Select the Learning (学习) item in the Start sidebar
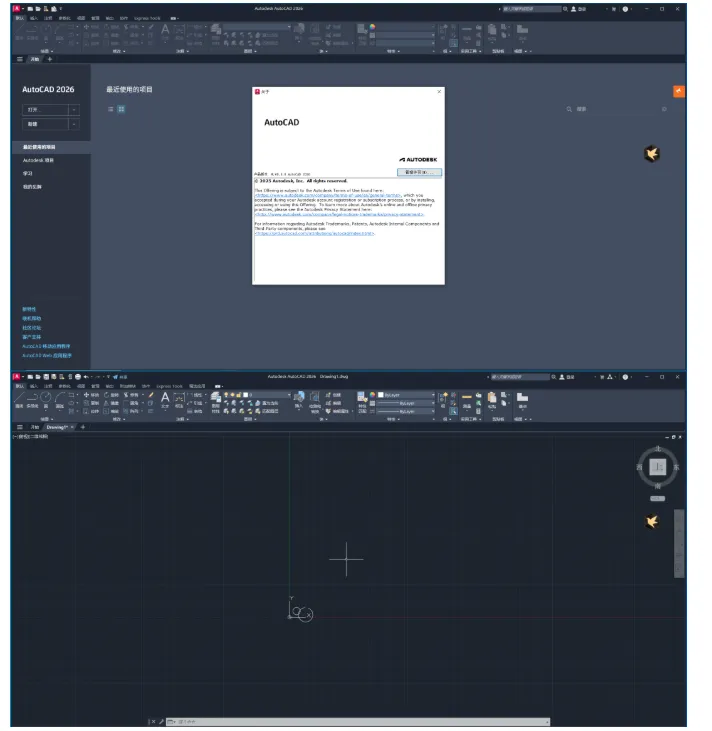The image size is (712, 731). 28,173
